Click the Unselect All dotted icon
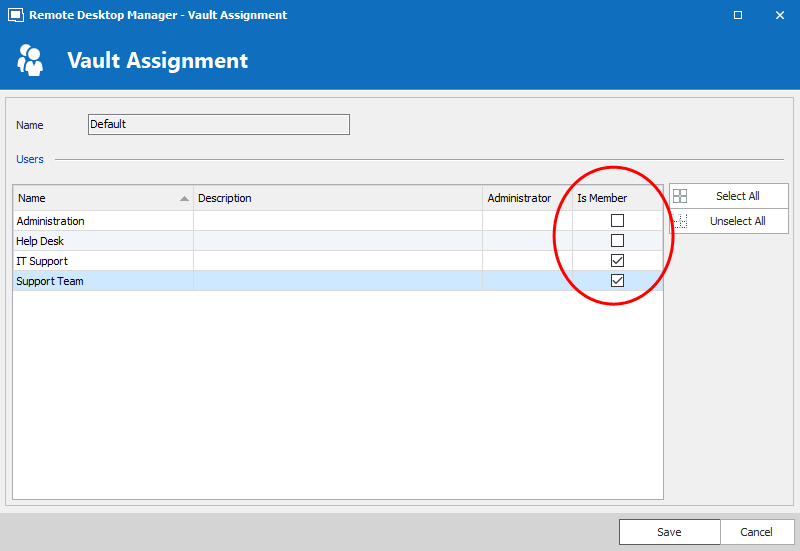The image size is (800, 551). pyautogui.click(x=680, y=221)
